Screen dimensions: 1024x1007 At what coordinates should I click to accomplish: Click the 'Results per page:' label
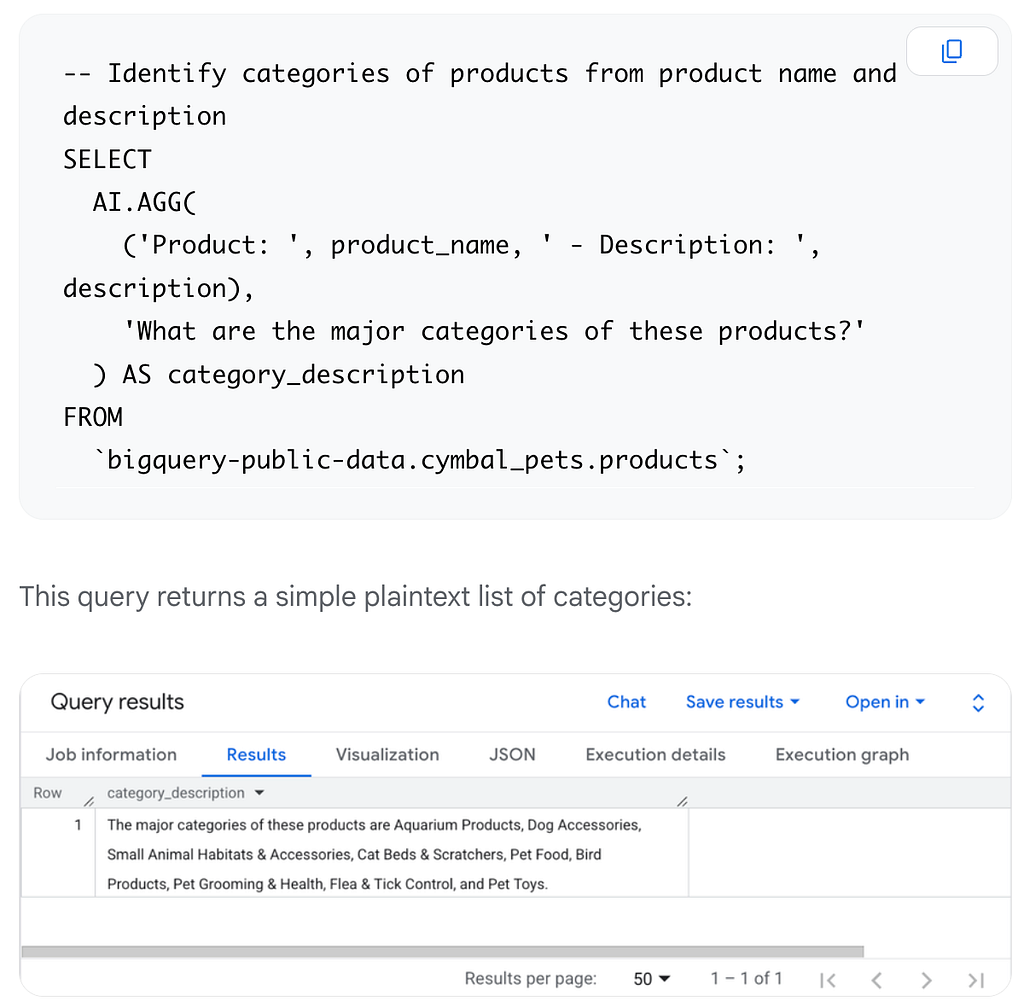[x=530, y=978]
